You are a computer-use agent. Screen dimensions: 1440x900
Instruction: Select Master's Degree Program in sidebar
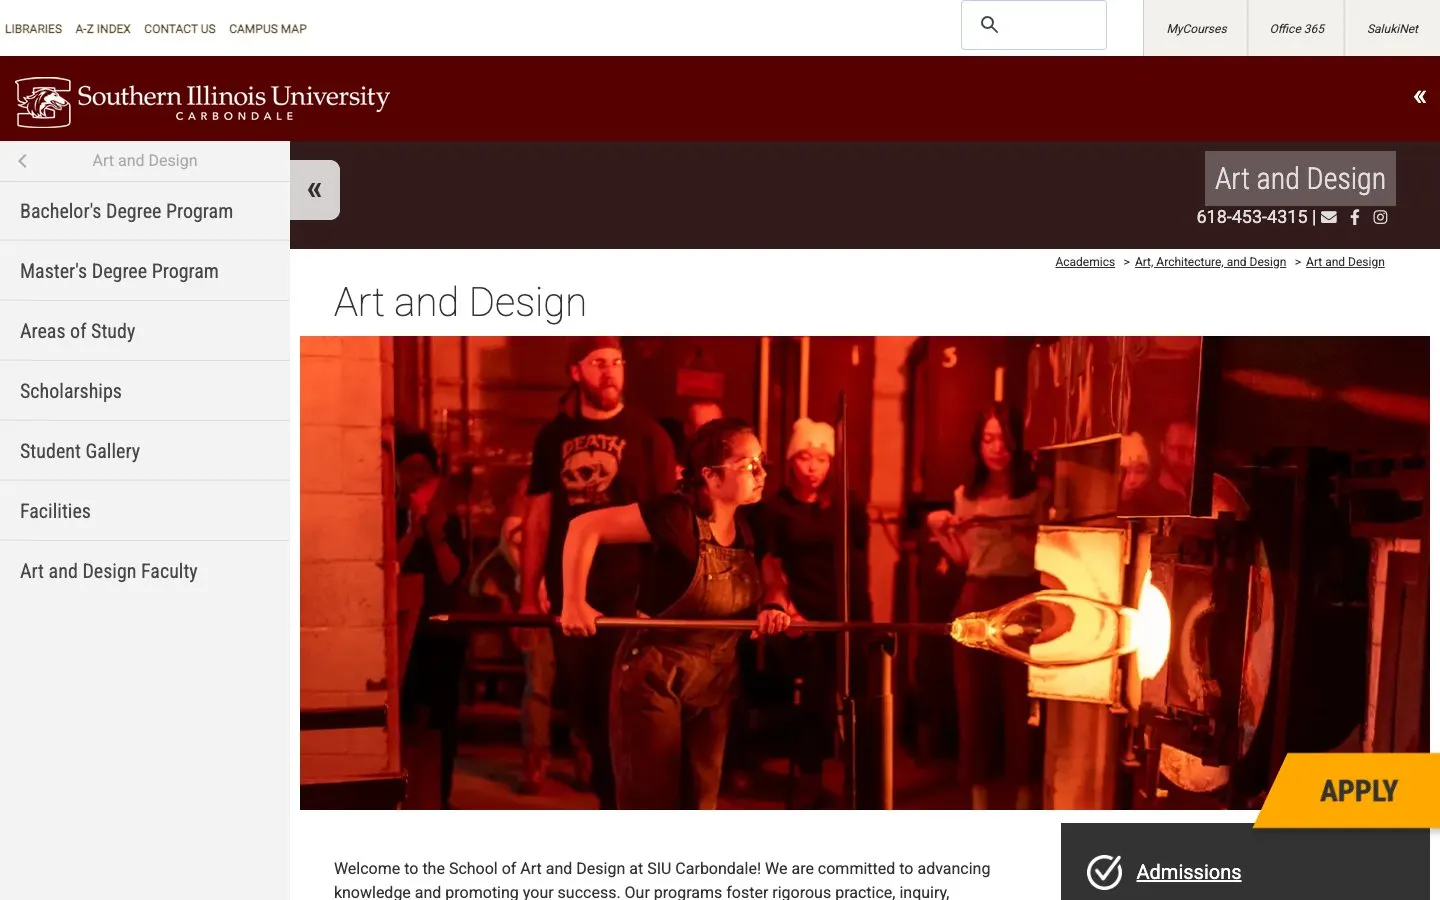click(x=145, y=271)
